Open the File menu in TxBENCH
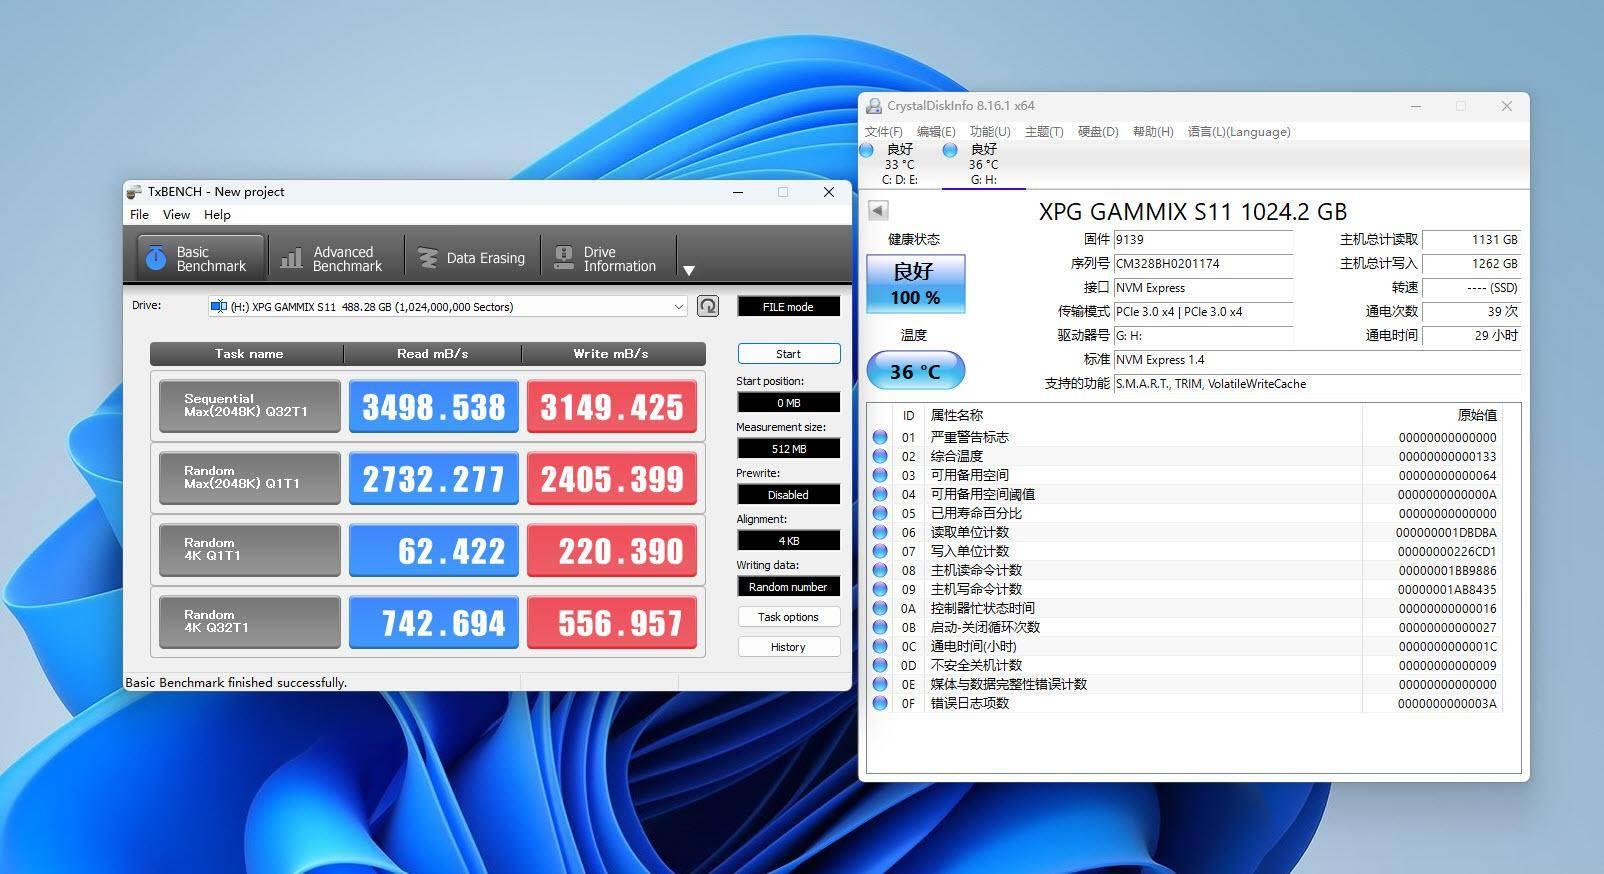Viewport: 1604px width, 874px height. pyautogui.click(x=139, y=214)
